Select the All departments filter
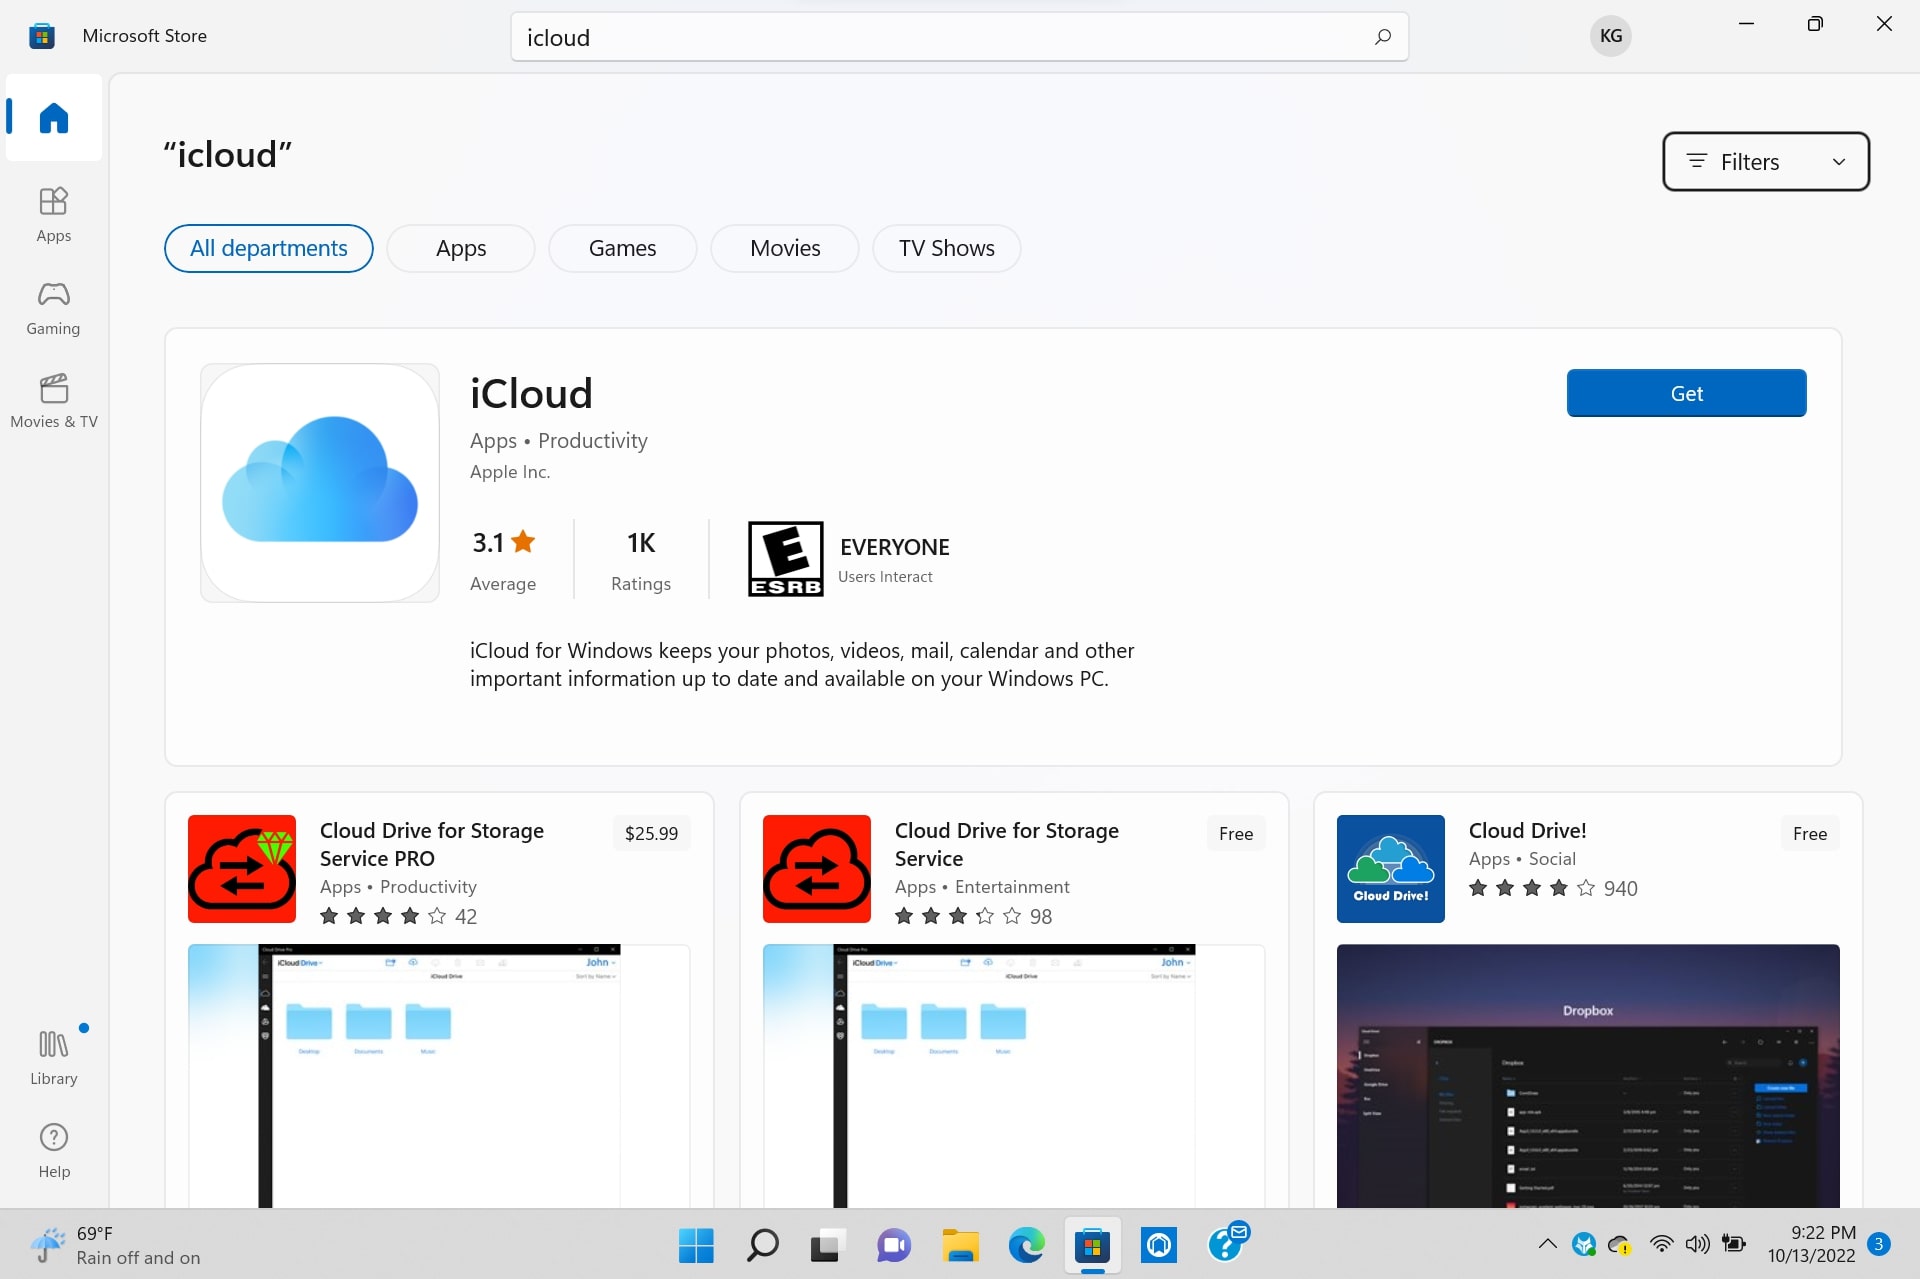This screenshot has height=1279, width=1920. [x=268, y=248]
